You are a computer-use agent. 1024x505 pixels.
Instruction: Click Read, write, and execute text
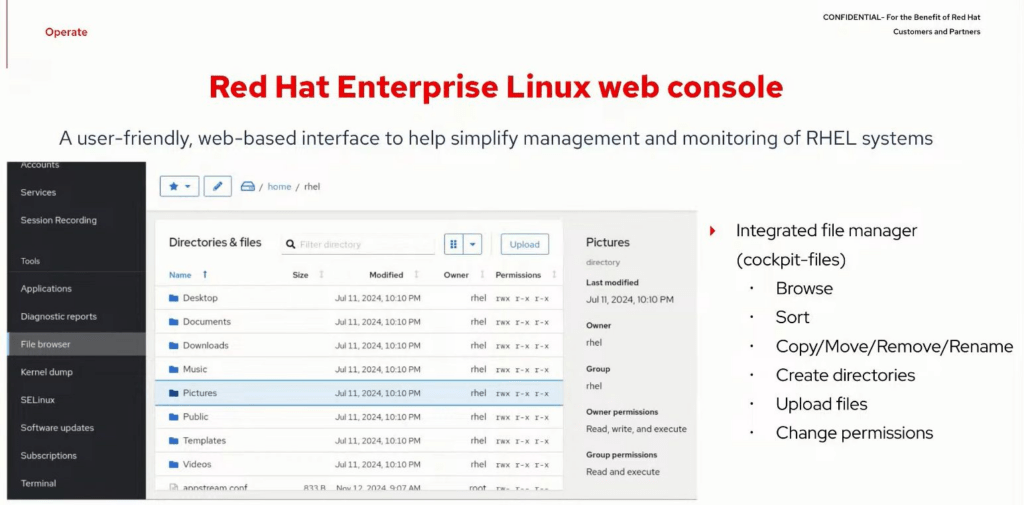pyautogui.click(x=636, y=429)
